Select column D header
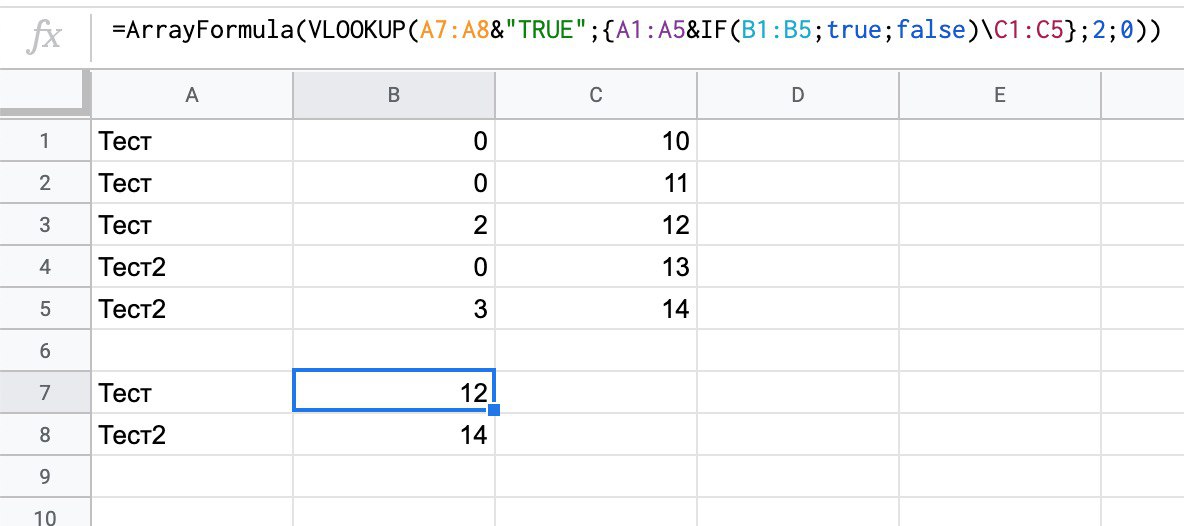This screenshot has width=1184, height=526. point(797,95)
